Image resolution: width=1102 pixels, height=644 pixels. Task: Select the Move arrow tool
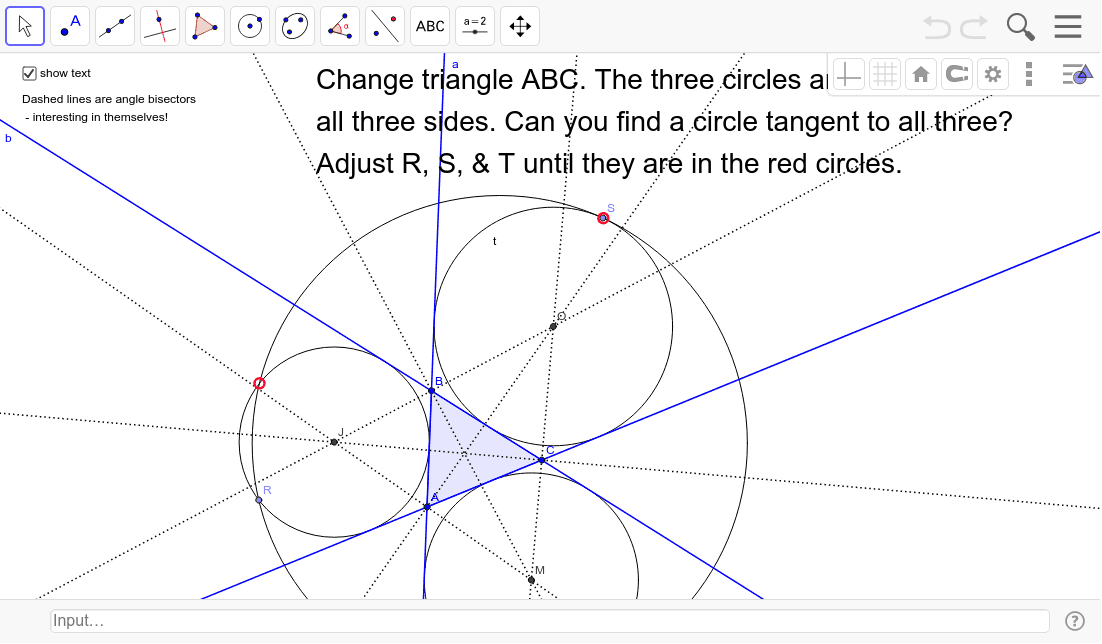(x=25, y=27)
